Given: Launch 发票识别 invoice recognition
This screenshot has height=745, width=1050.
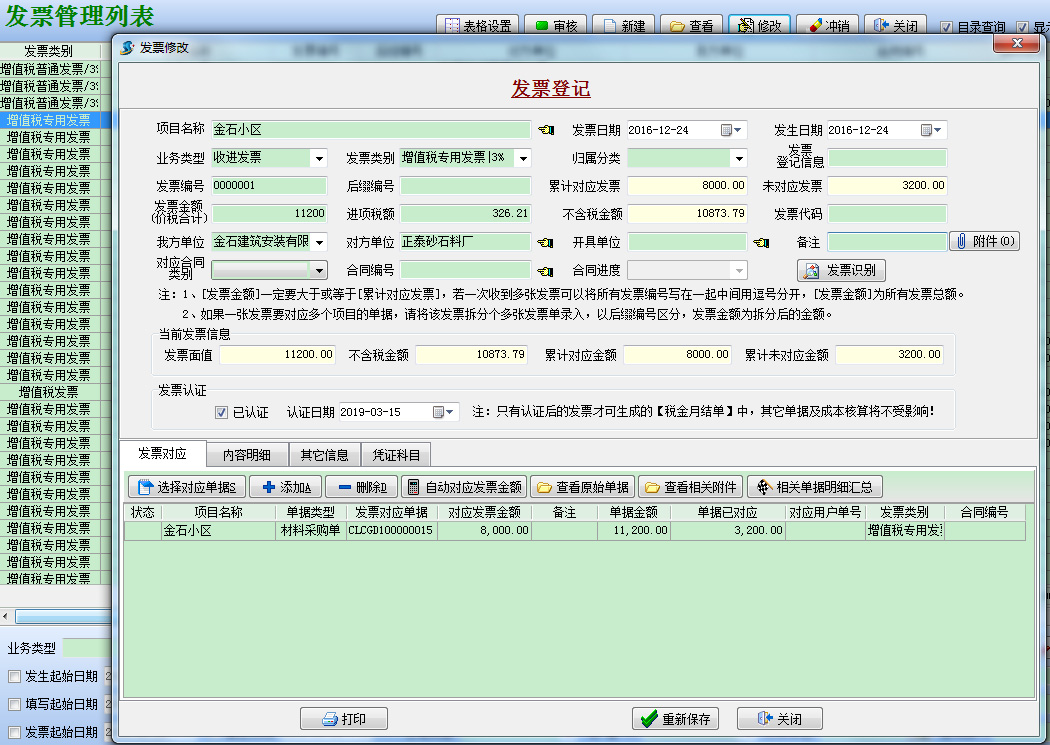Looking at the screenshot, I should (841, 270).
